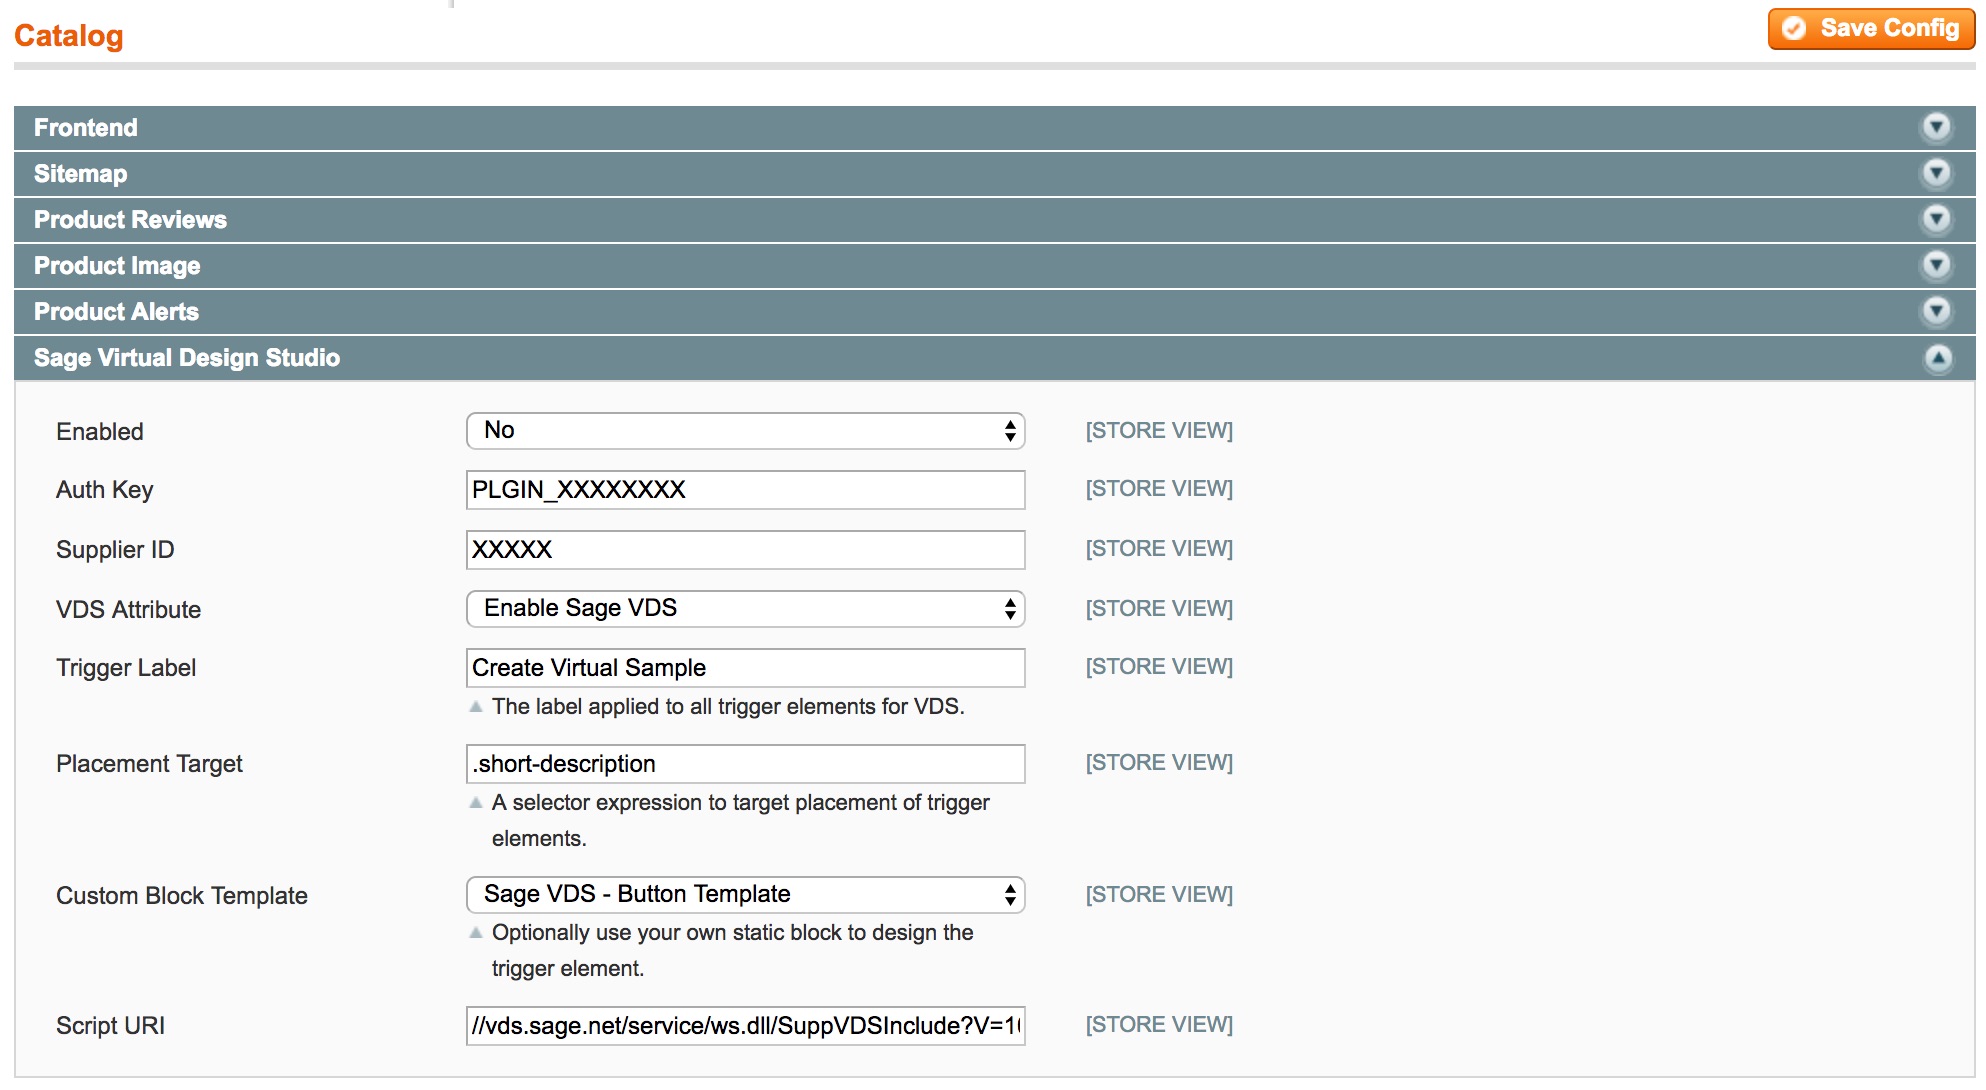The image size is (1986, 1090).
Task: Open the Custom Block Template dropdown
Action: click(745, 895)
